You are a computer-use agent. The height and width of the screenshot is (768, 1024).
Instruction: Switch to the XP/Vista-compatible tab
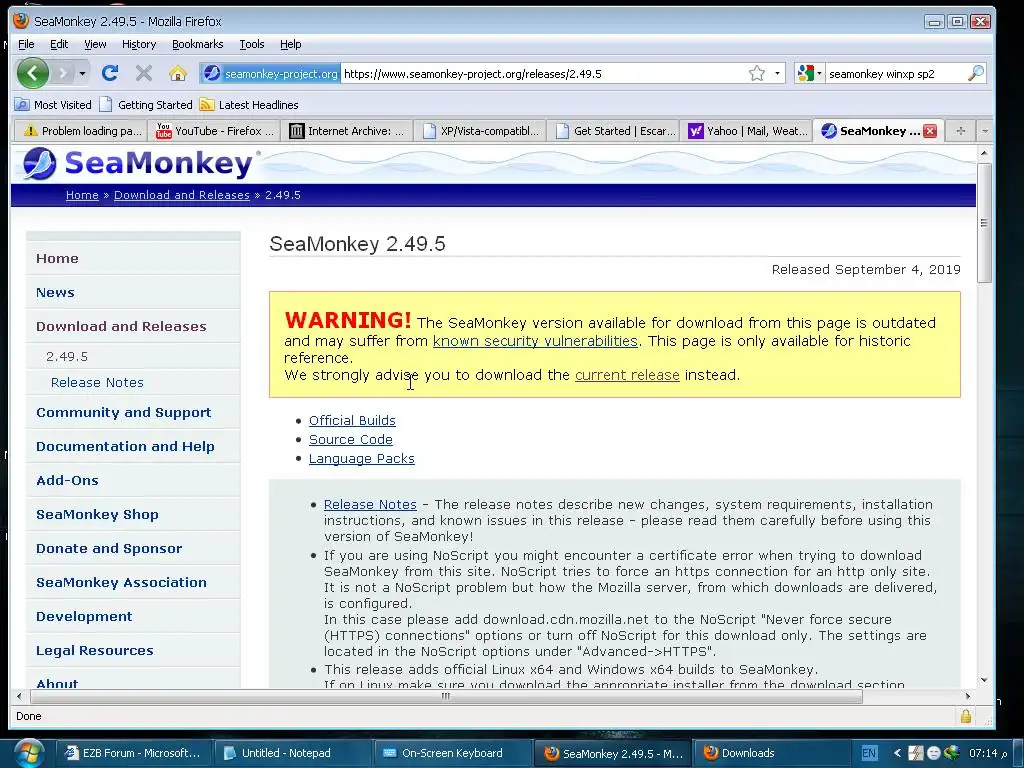480,131
